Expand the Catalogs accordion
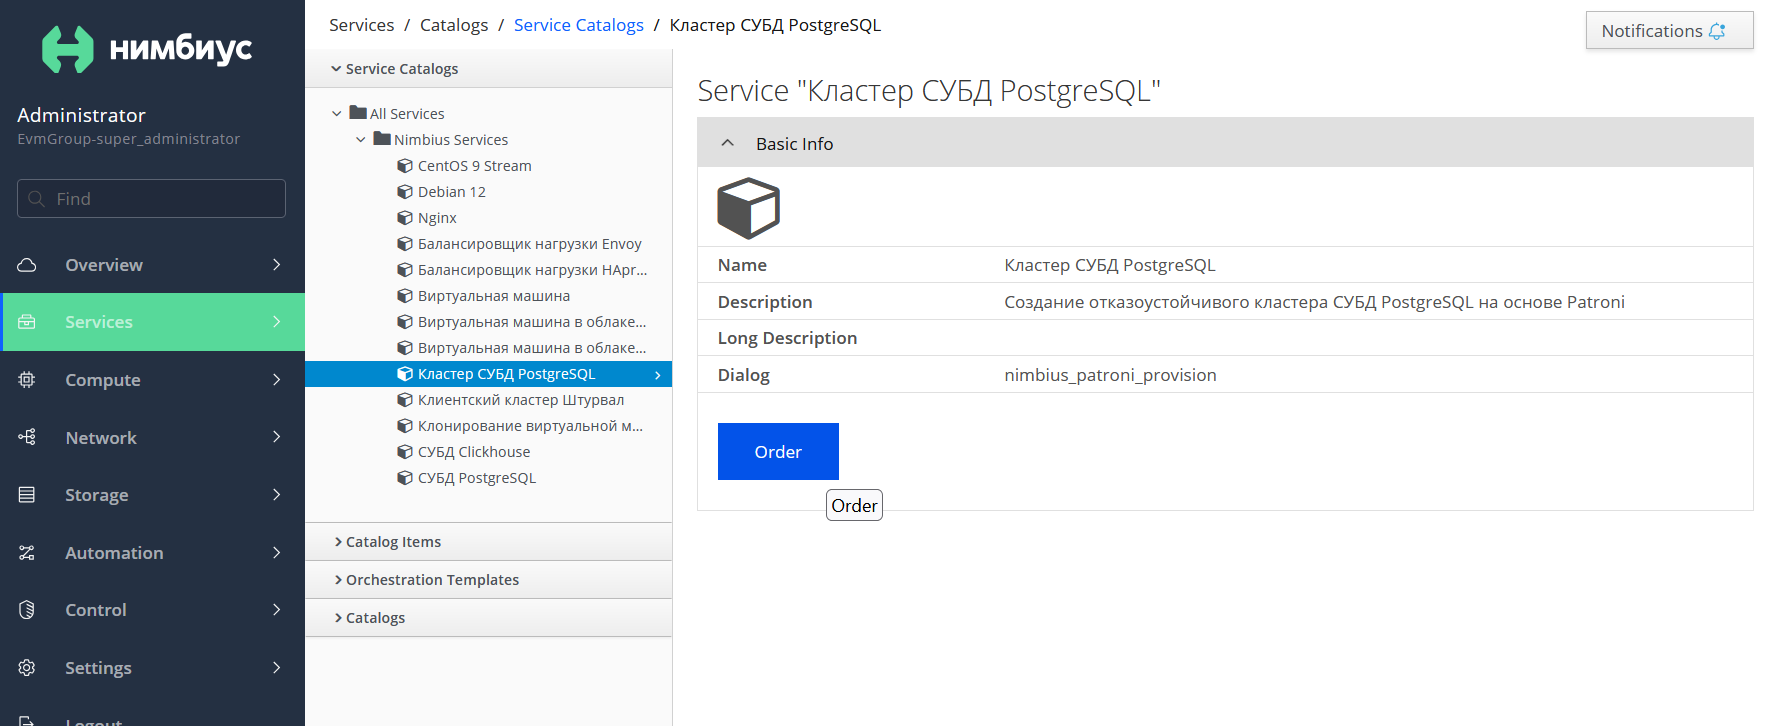Screen dimensions: 1772x726 338,618
